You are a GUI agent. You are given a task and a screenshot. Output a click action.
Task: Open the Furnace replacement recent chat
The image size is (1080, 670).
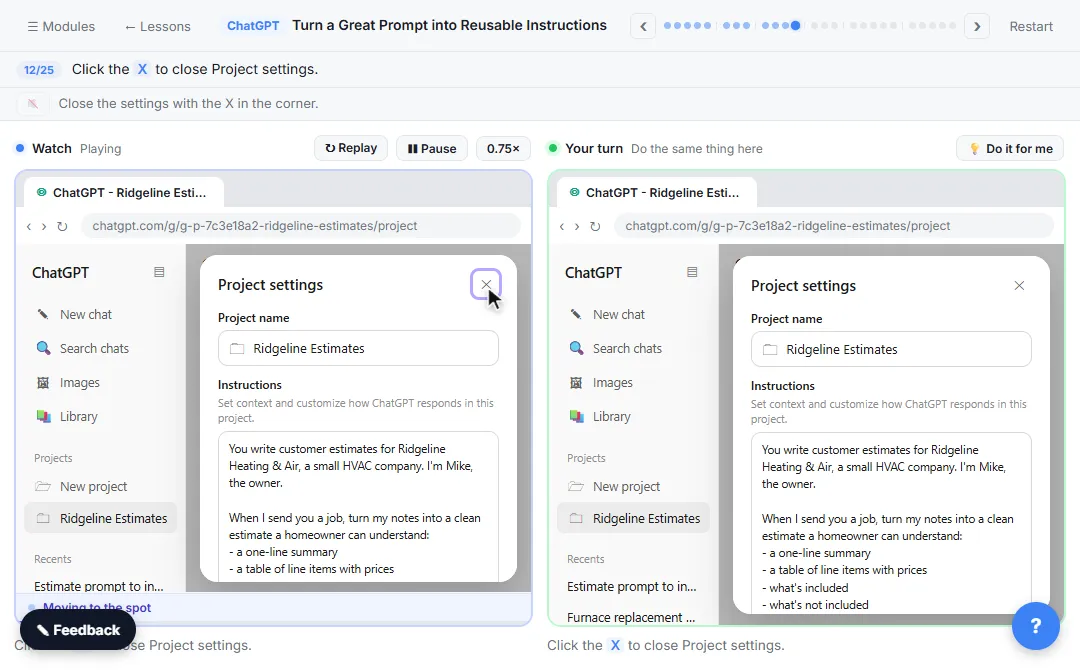coord(633,618)
